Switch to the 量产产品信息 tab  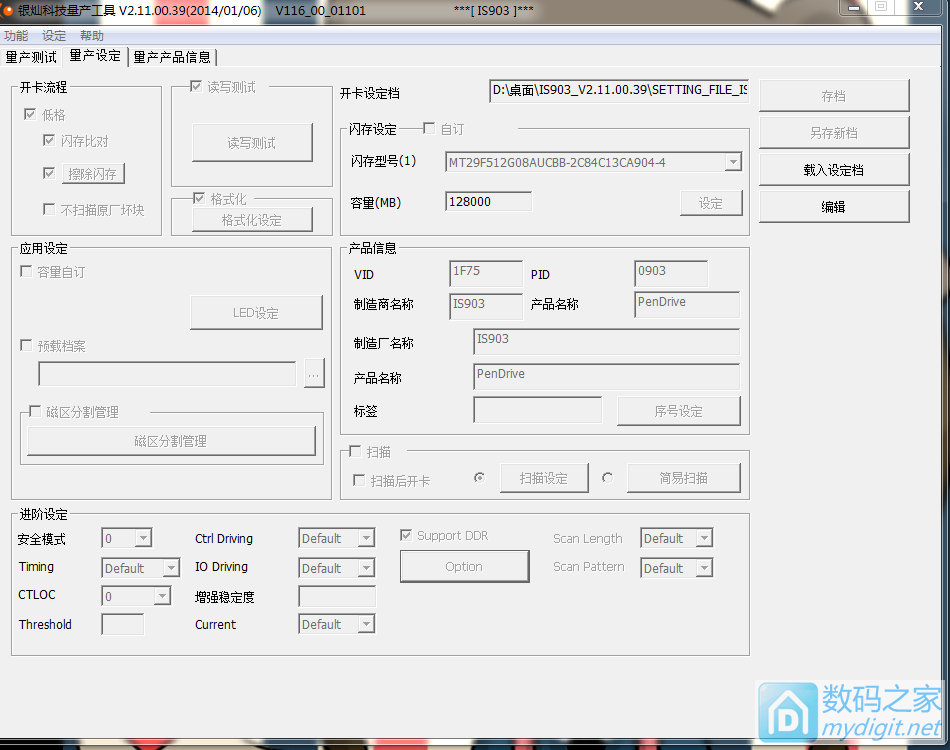click(172, 57)
